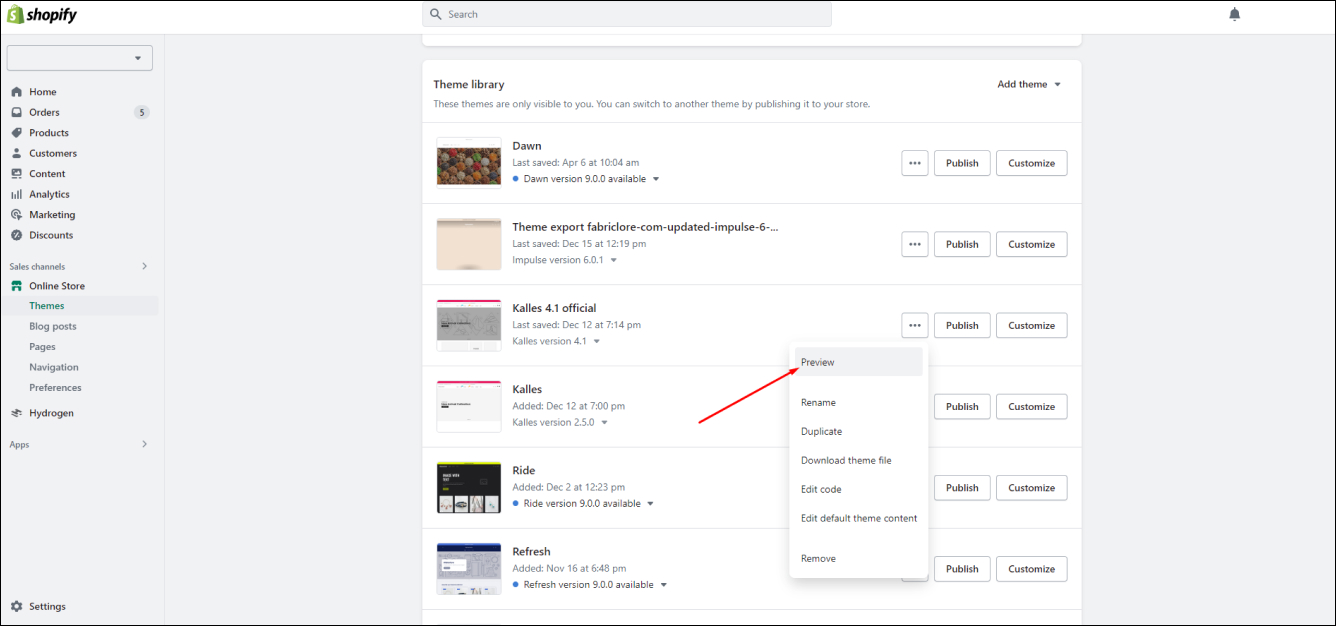This screenshot has width=1336, height=626.
Task: Click the Search input field
Action: 627,14
